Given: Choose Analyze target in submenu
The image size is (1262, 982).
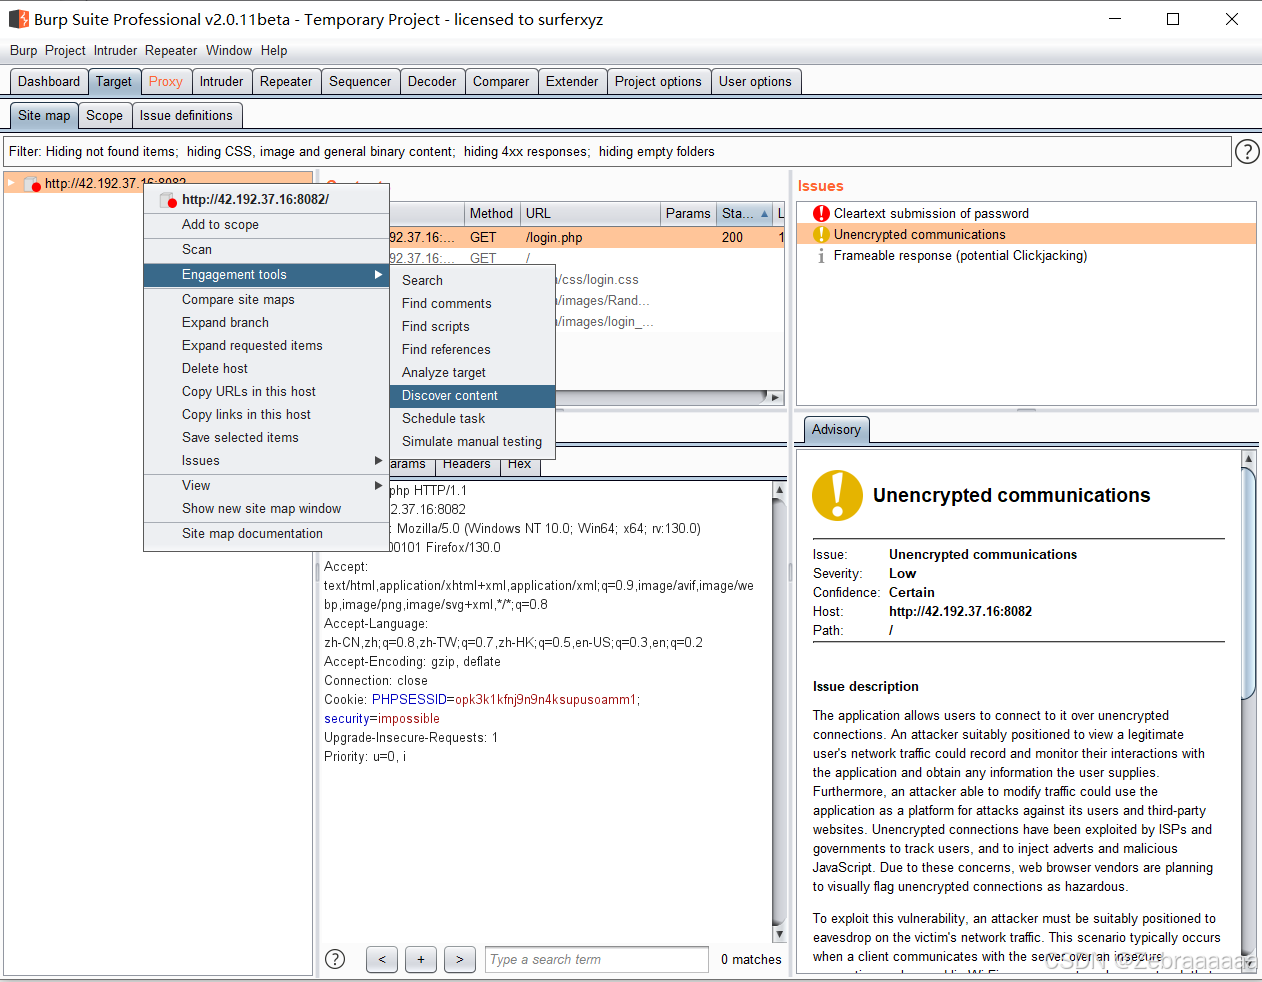Looking at the screenshot, I should coord(472,373).
